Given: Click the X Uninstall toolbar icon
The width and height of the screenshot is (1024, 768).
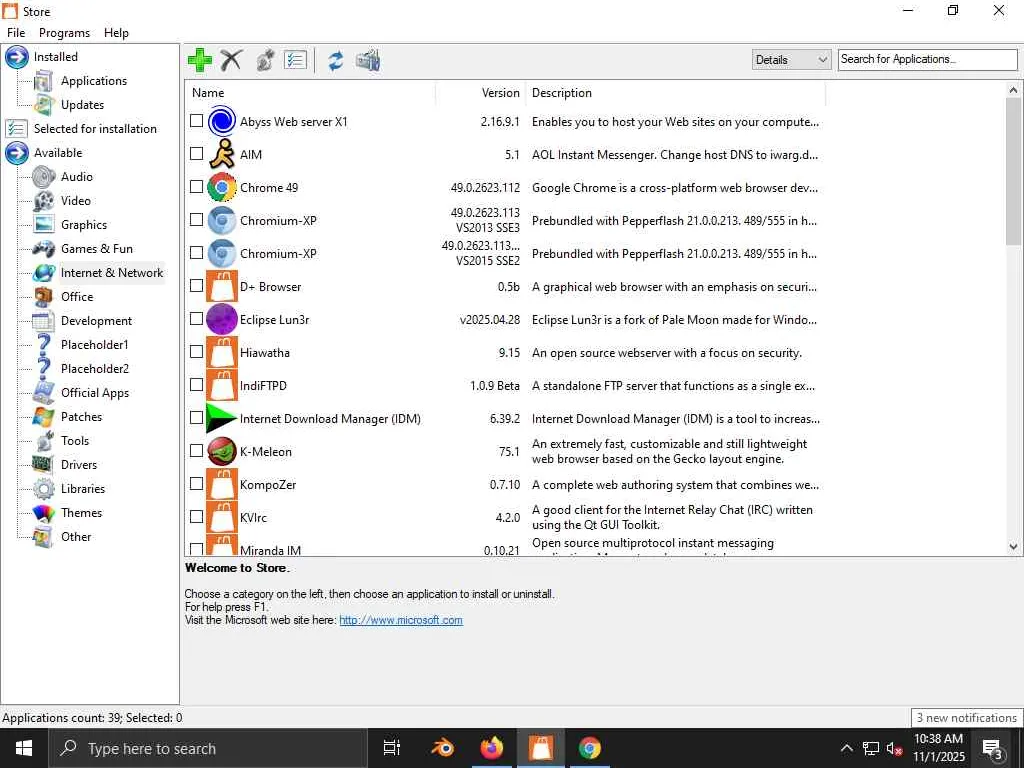Looking at the screenshot, I should pyautogui.click(x=231, y=60).
